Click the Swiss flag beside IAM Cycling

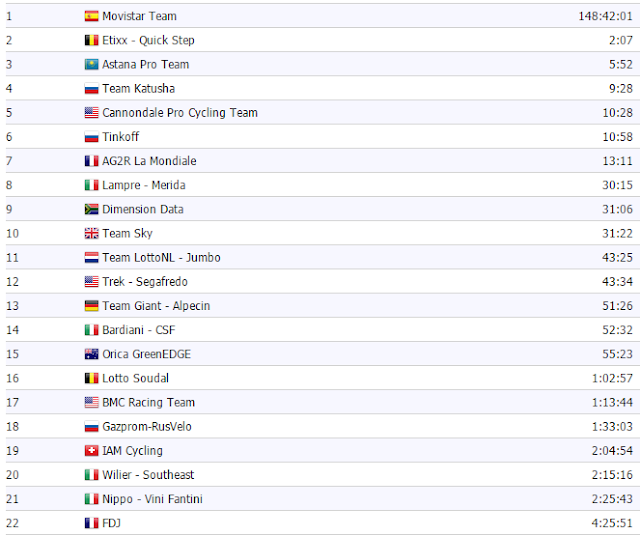pyautogui.click(x=91, y=451)
